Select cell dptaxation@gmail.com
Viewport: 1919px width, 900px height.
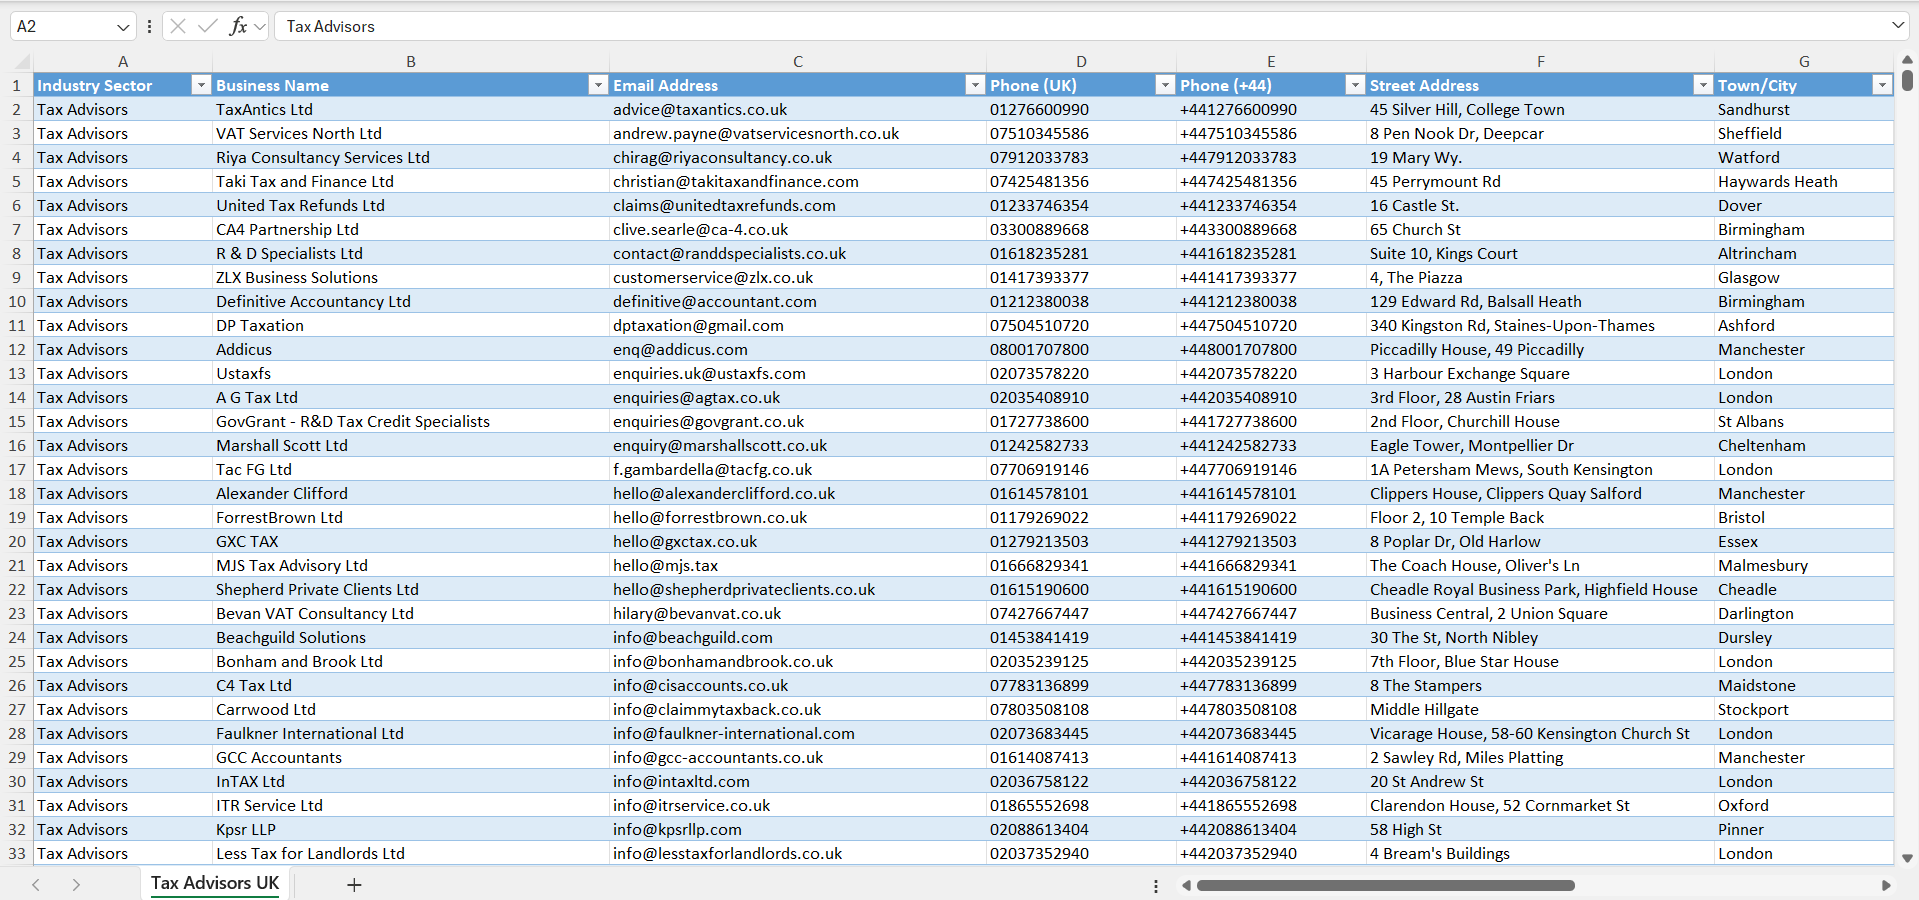(798, 326)
